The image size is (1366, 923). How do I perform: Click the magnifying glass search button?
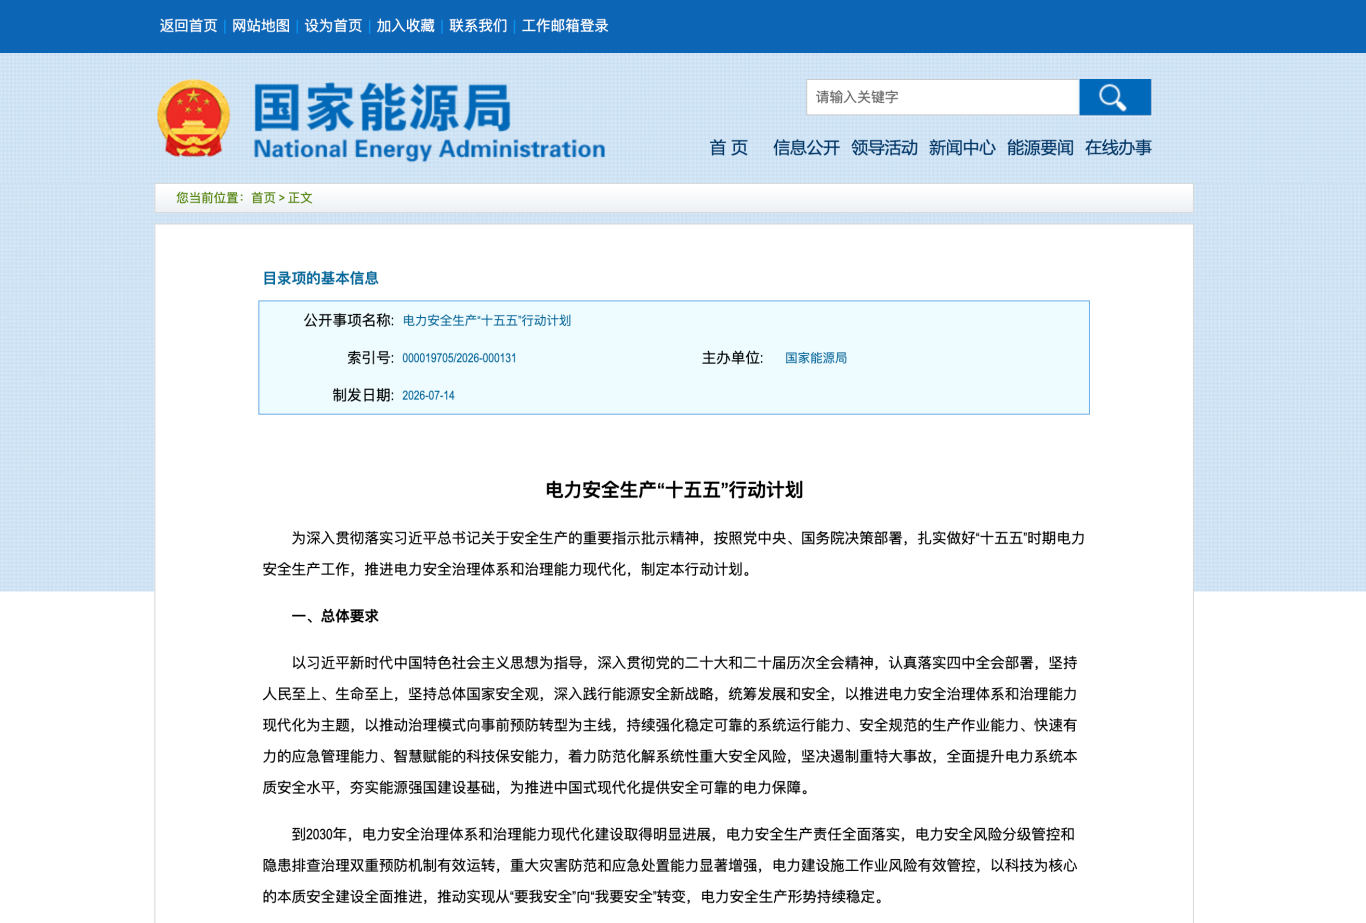1115,97
